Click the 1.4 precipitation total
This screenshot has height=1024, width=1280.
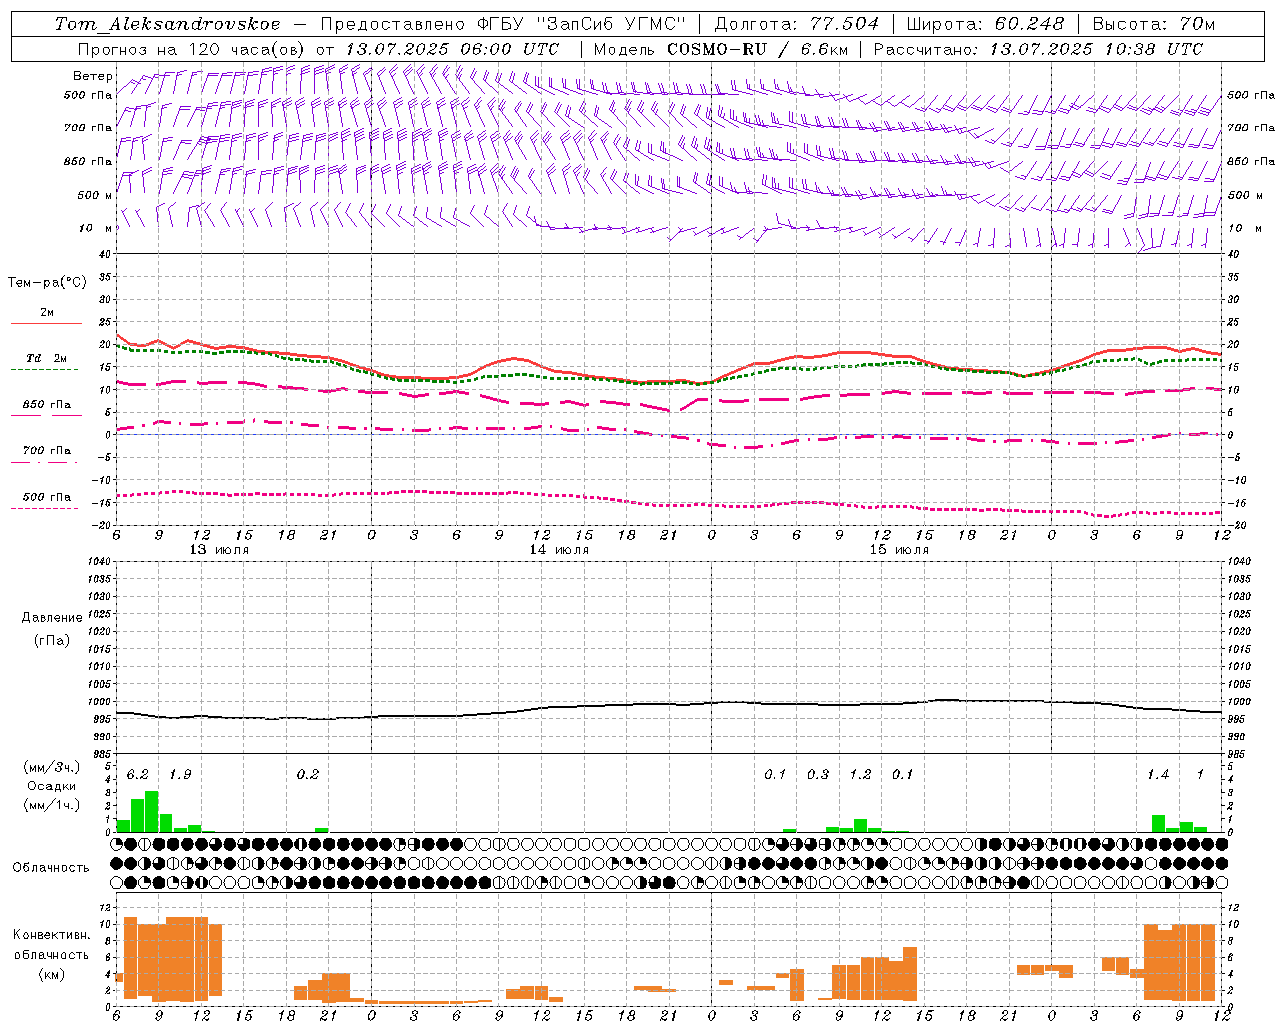point(1158,775)
